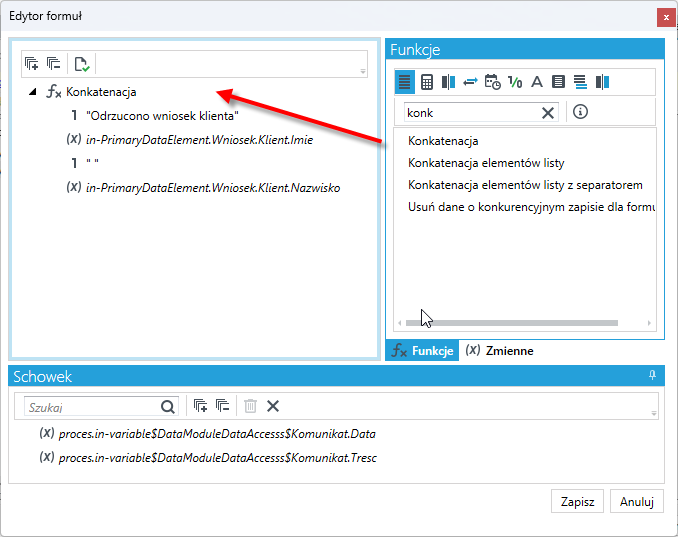Expand all formula tree nodes
678x537 pixels.
[32, 64]
